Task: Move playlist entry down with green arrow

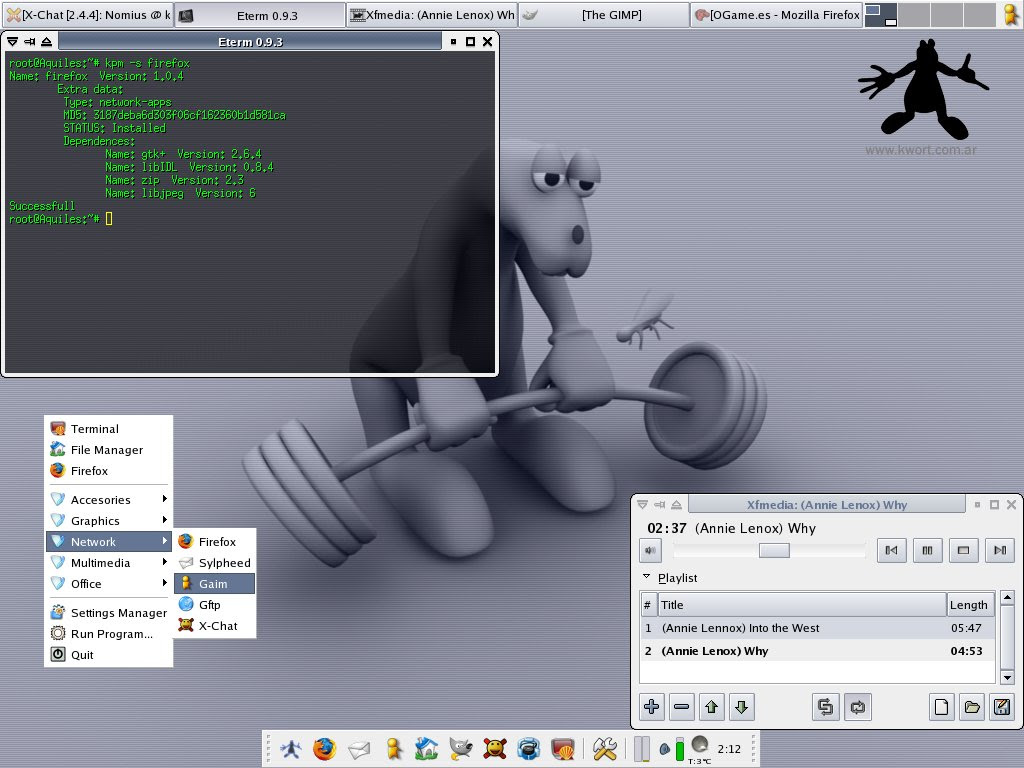Action: (x=741, y=707)
